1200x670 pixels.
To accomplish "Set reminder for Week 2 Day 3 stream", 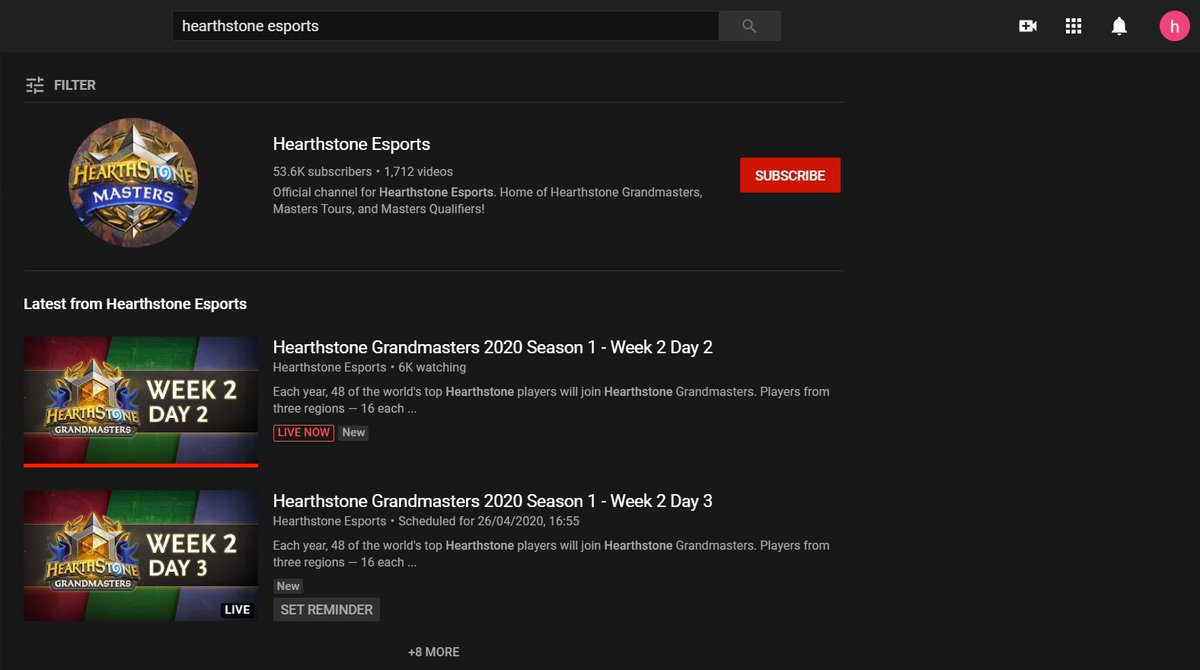I will tap(326, 609).
